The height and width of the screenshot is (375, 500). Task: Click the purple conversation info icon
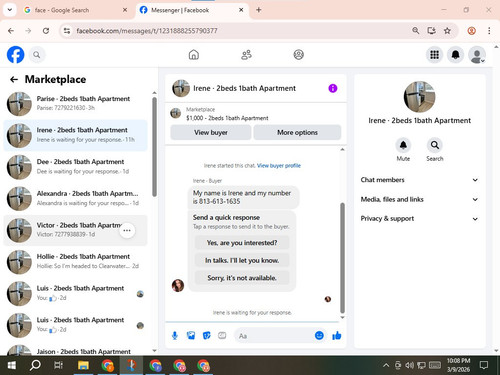(333, 88)
